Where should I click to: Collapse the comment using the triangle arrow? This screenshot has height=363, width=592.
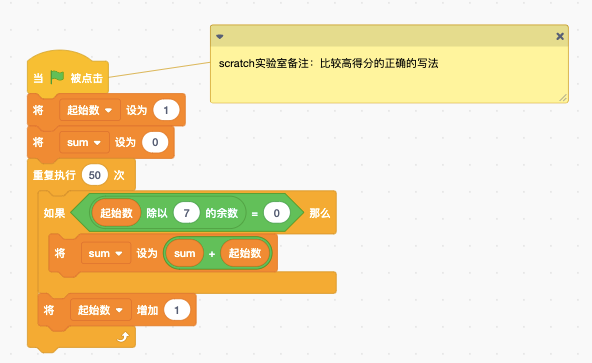click(220, 37)
